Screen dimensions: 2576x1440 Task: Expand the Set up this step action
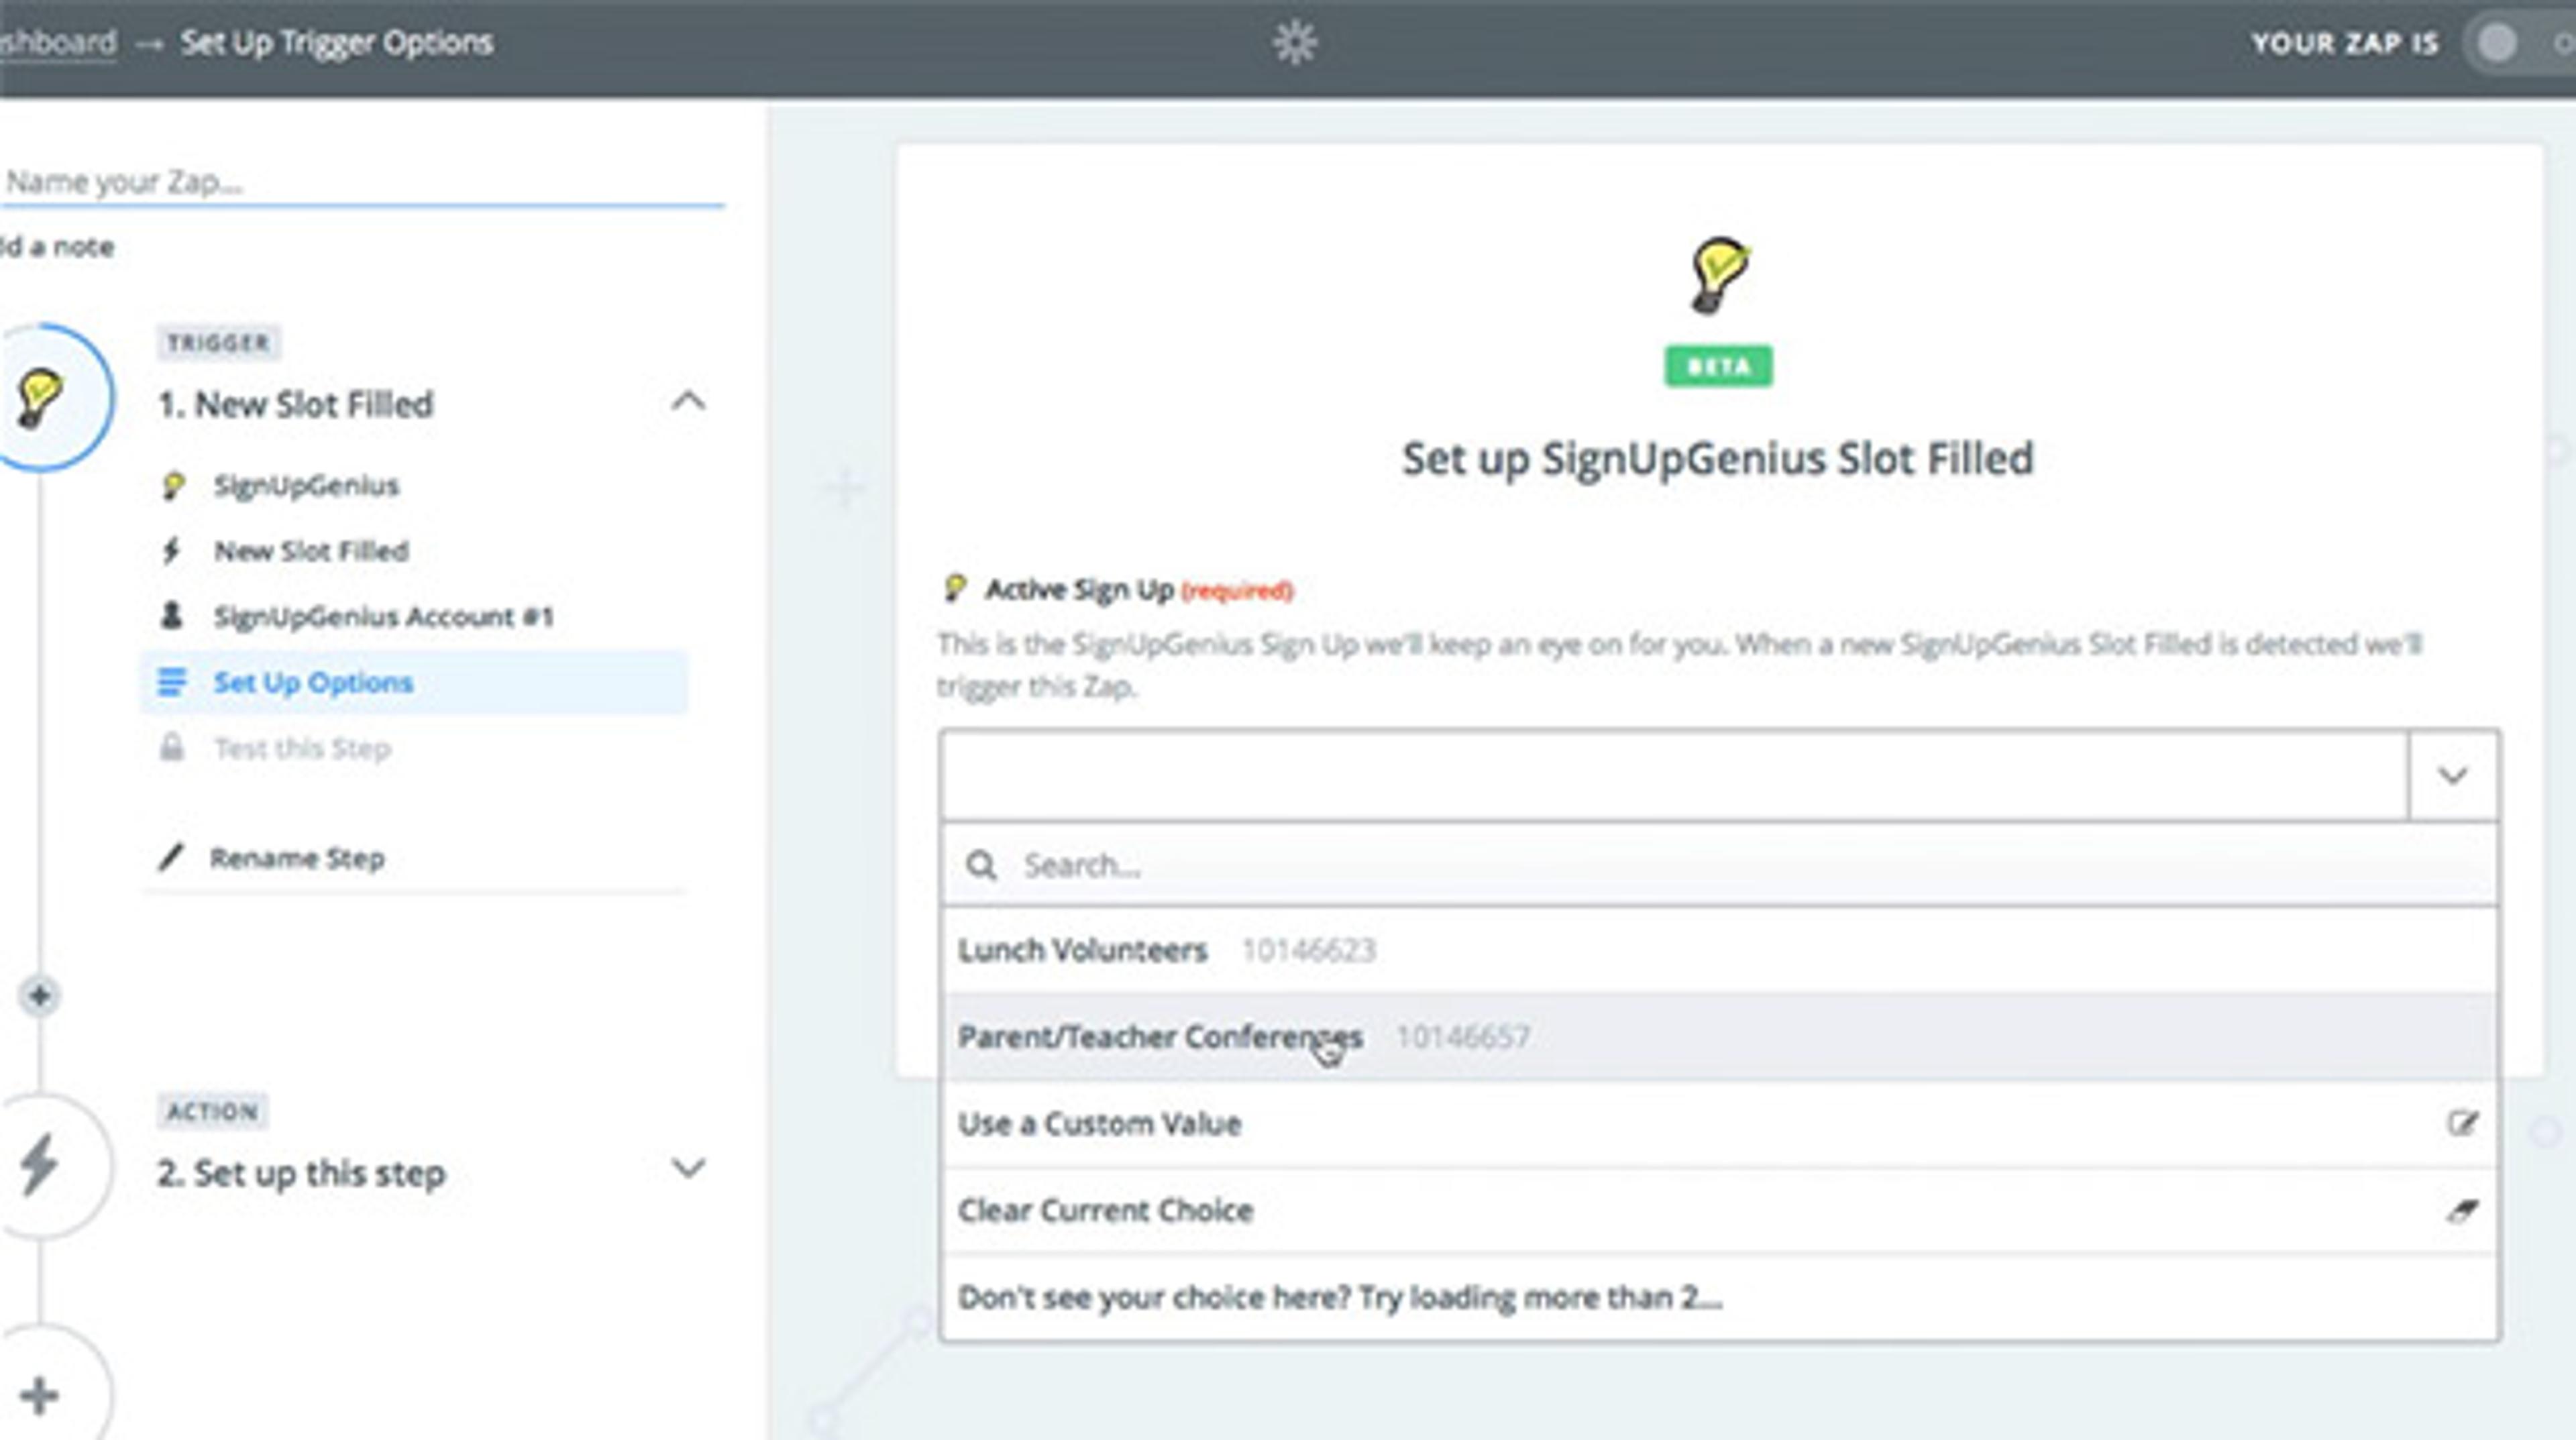[688, 1168]
